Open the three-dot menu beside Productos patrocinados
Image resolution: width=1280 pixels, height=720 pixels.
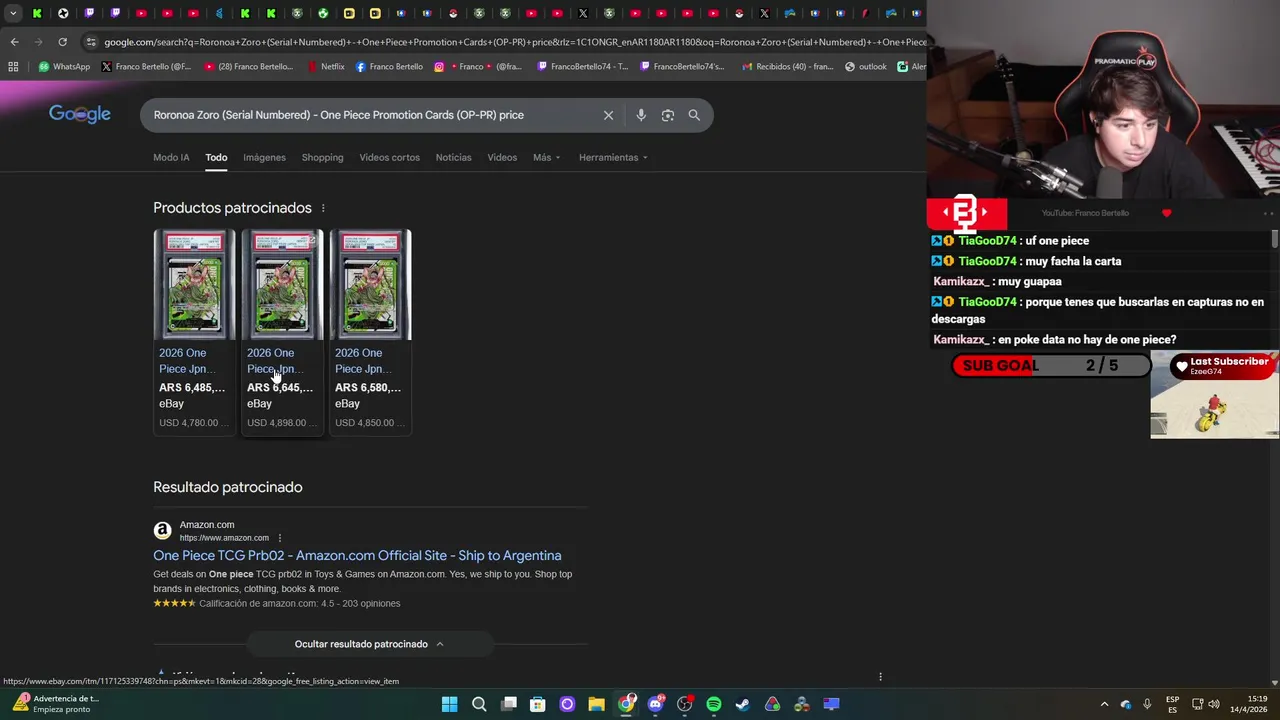323,208
